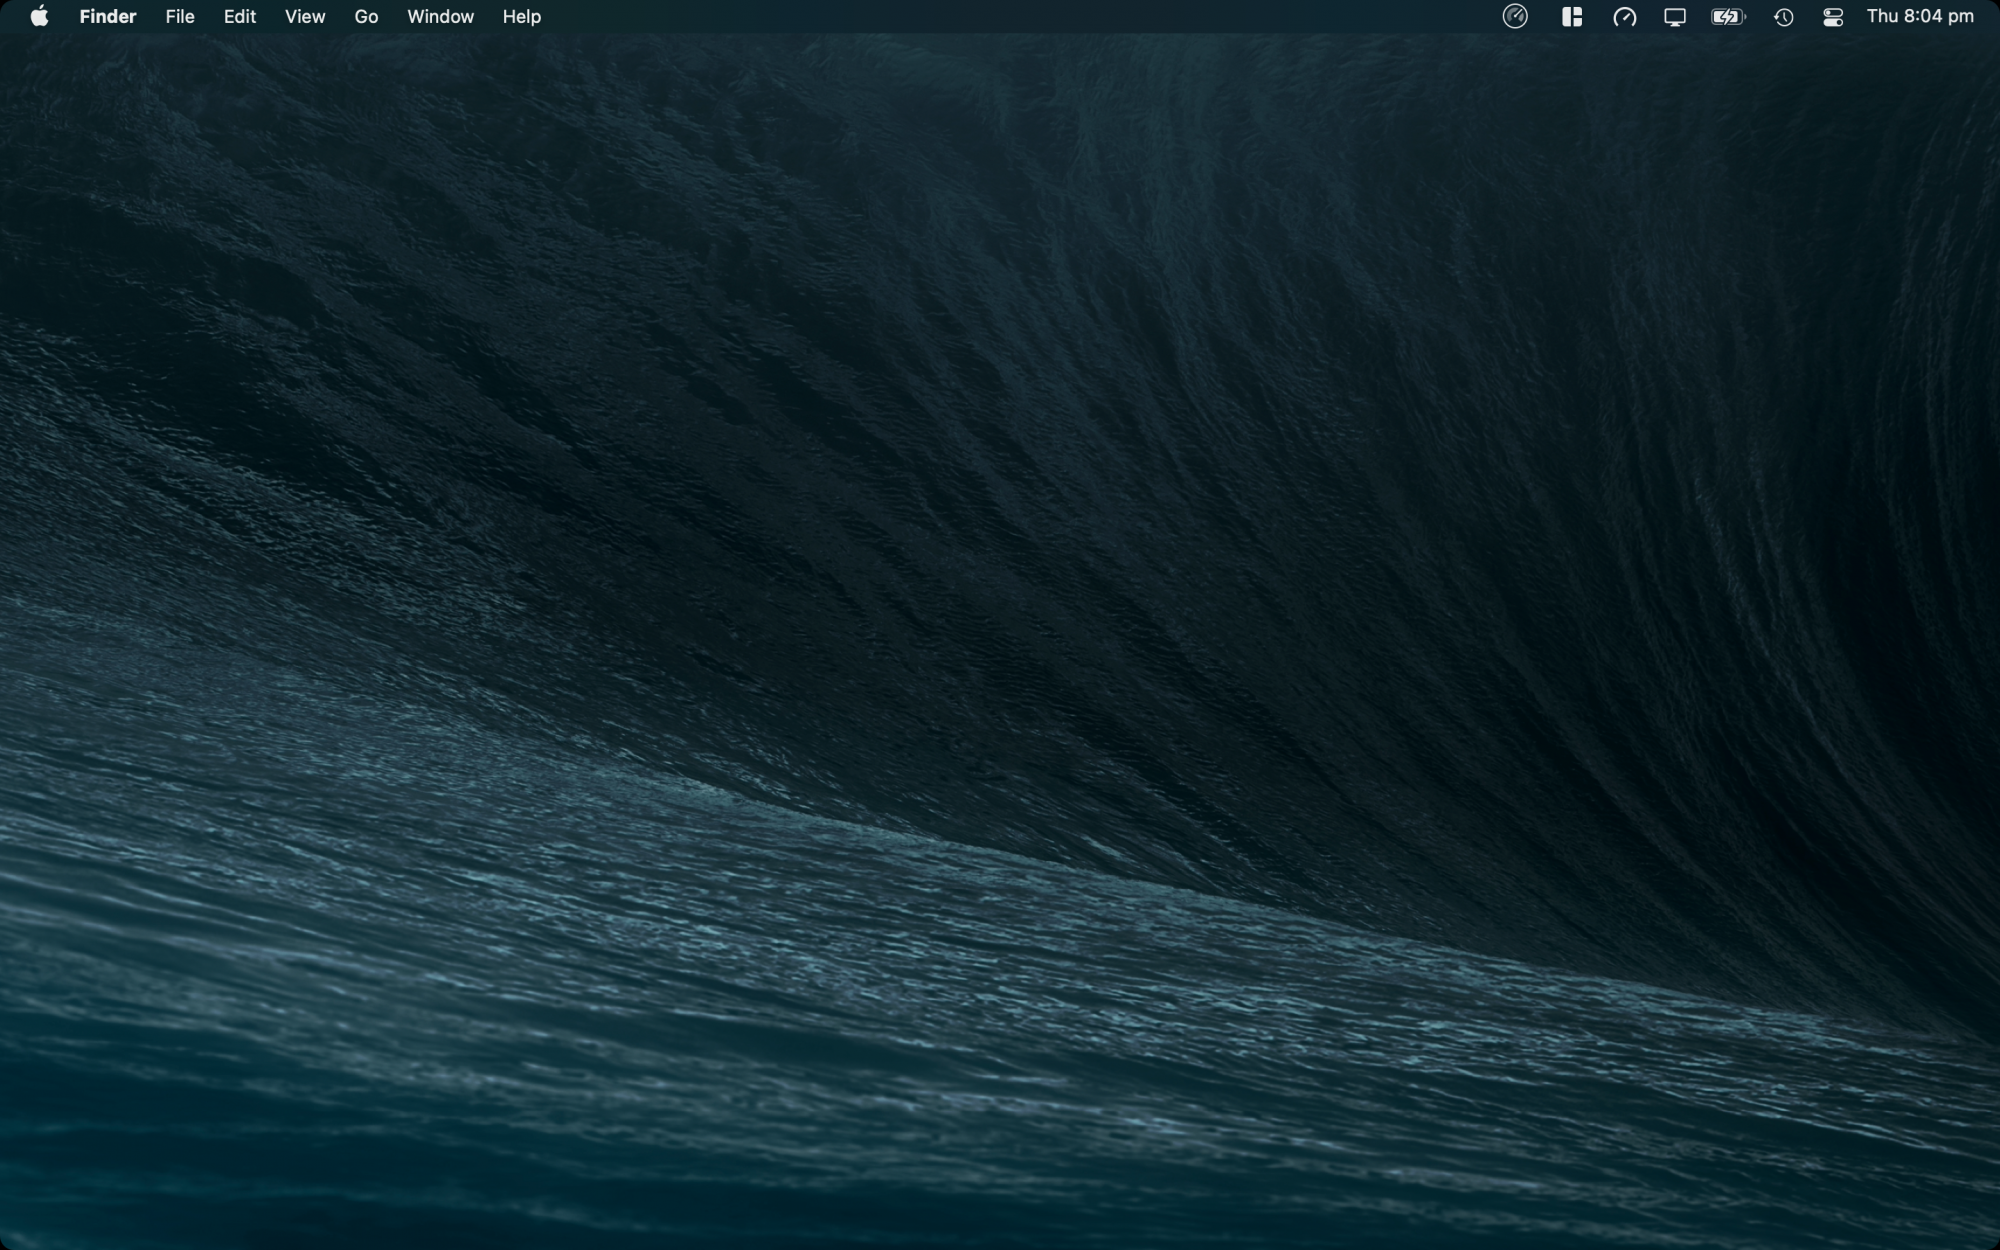Click the Thu day label in clock
This screenshot has height=1250, width=2000.
pos(1882,17)
